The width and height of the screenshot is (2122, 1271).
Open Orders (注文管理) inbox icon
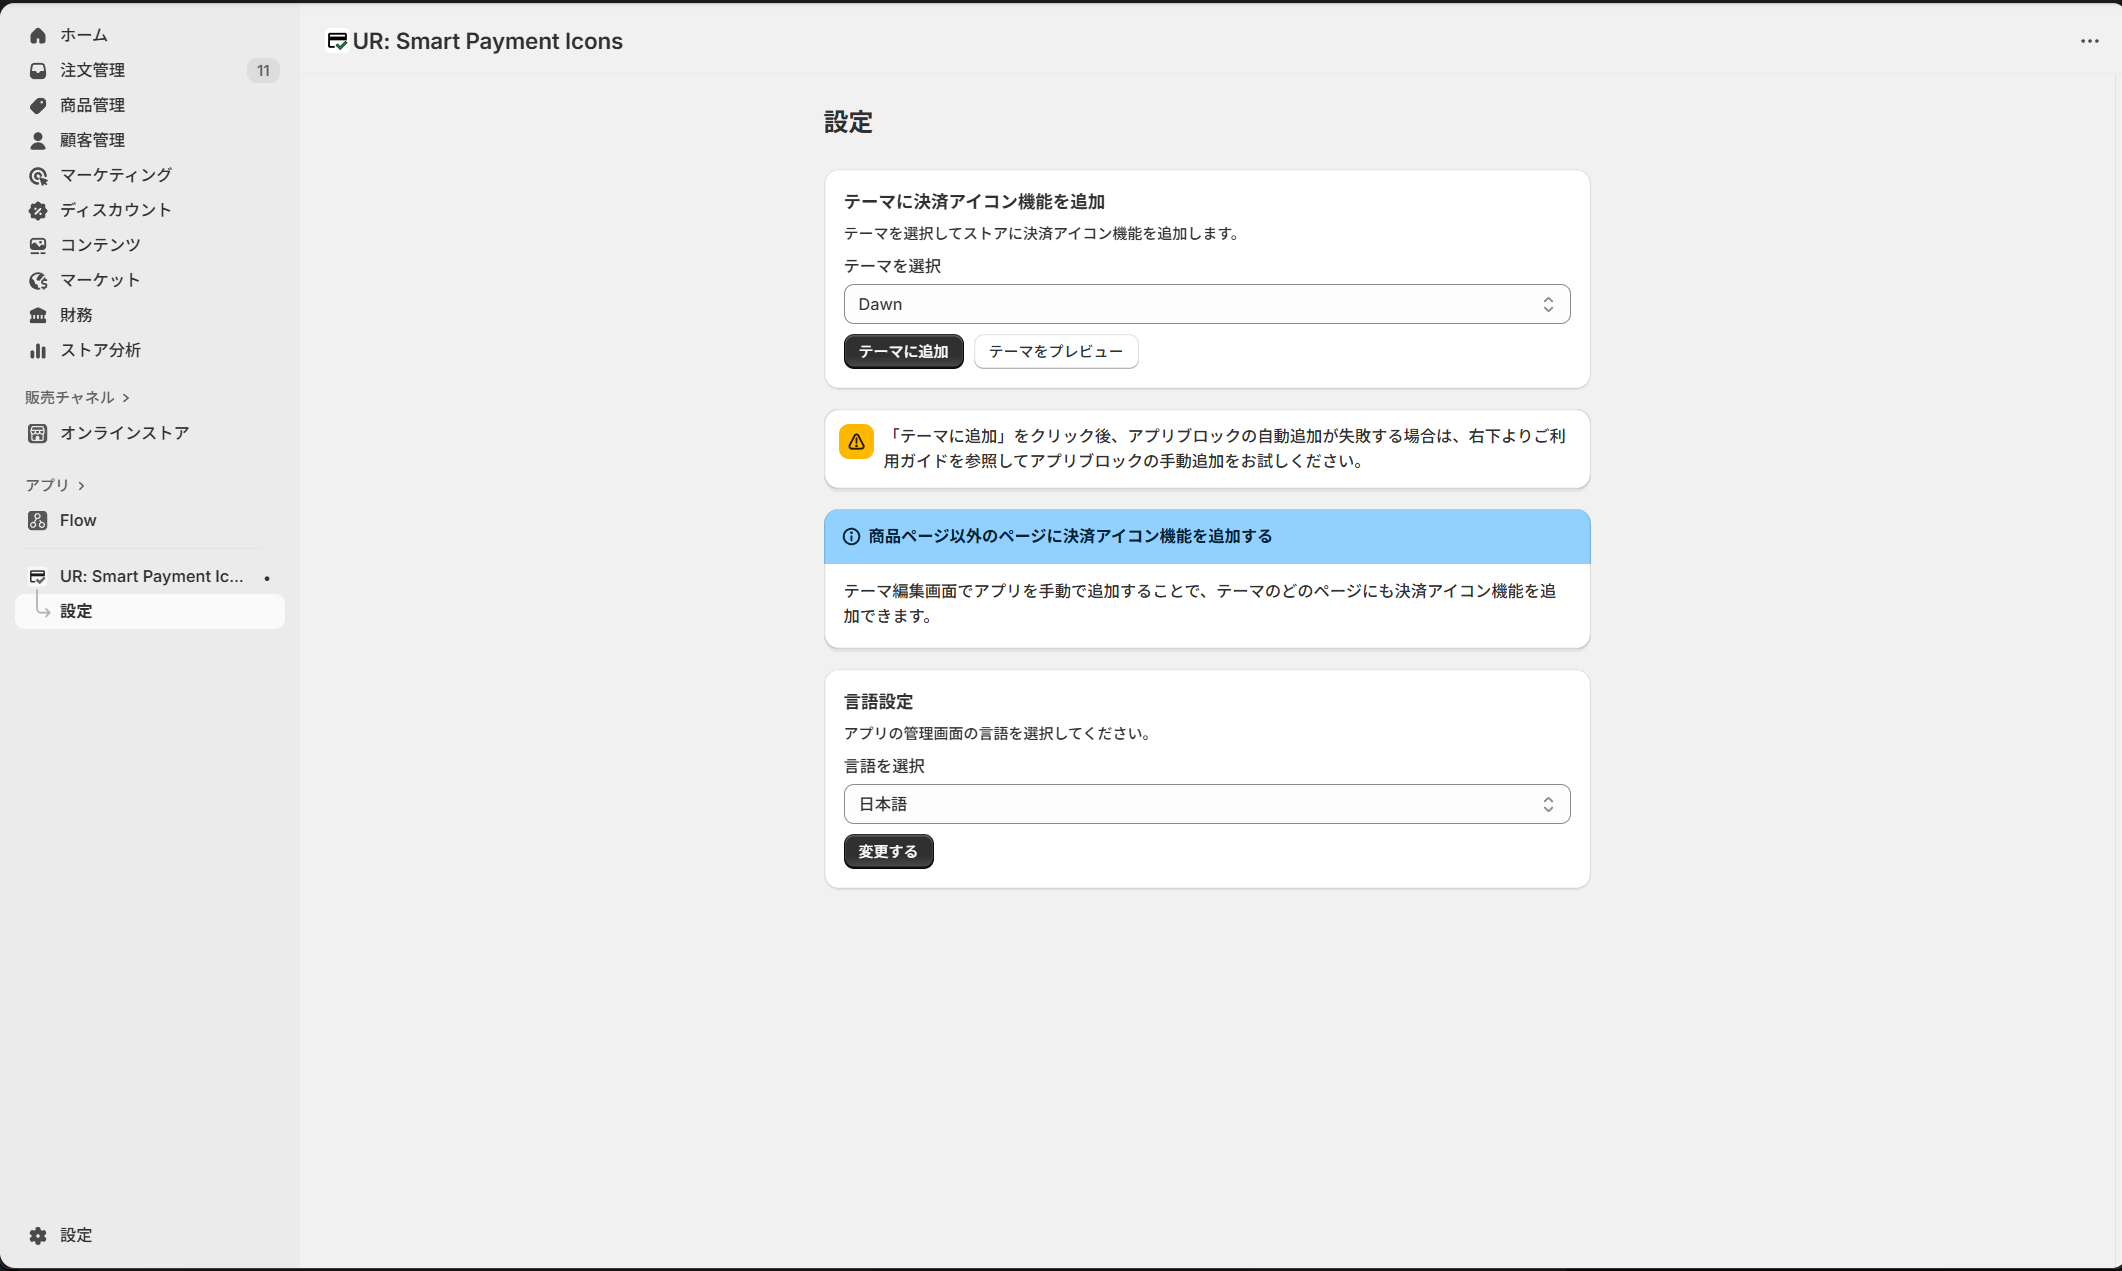coord(38,71)
